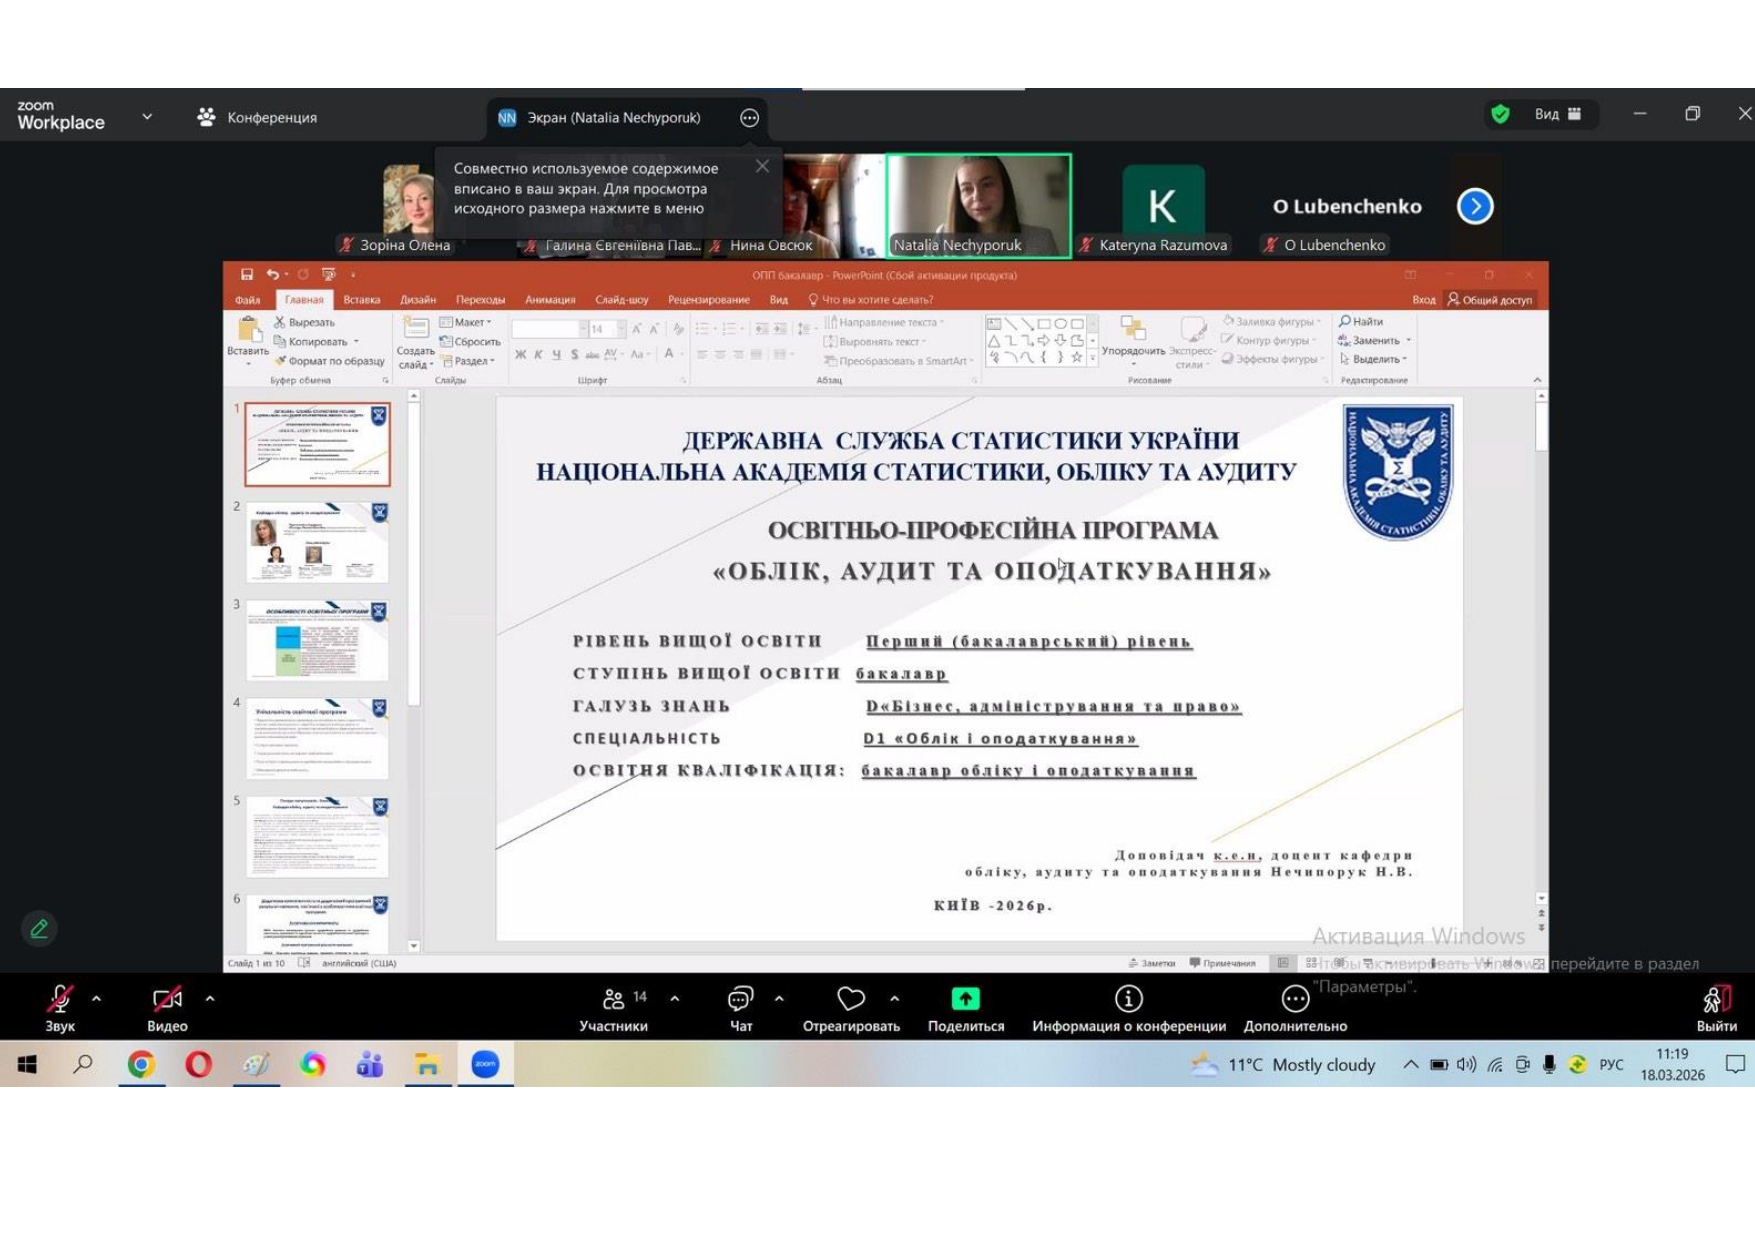The height and width of the screenshot is (1241, 1755).
Task: Open the Participants panel
Action: 613,1008
